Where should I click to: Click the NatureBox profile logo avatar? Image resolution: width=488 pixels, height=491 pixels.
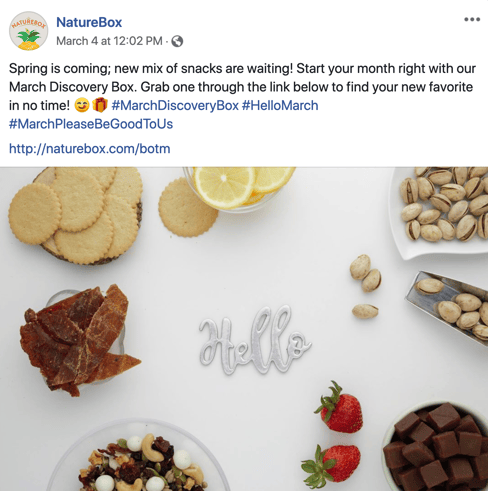[28, 31]
